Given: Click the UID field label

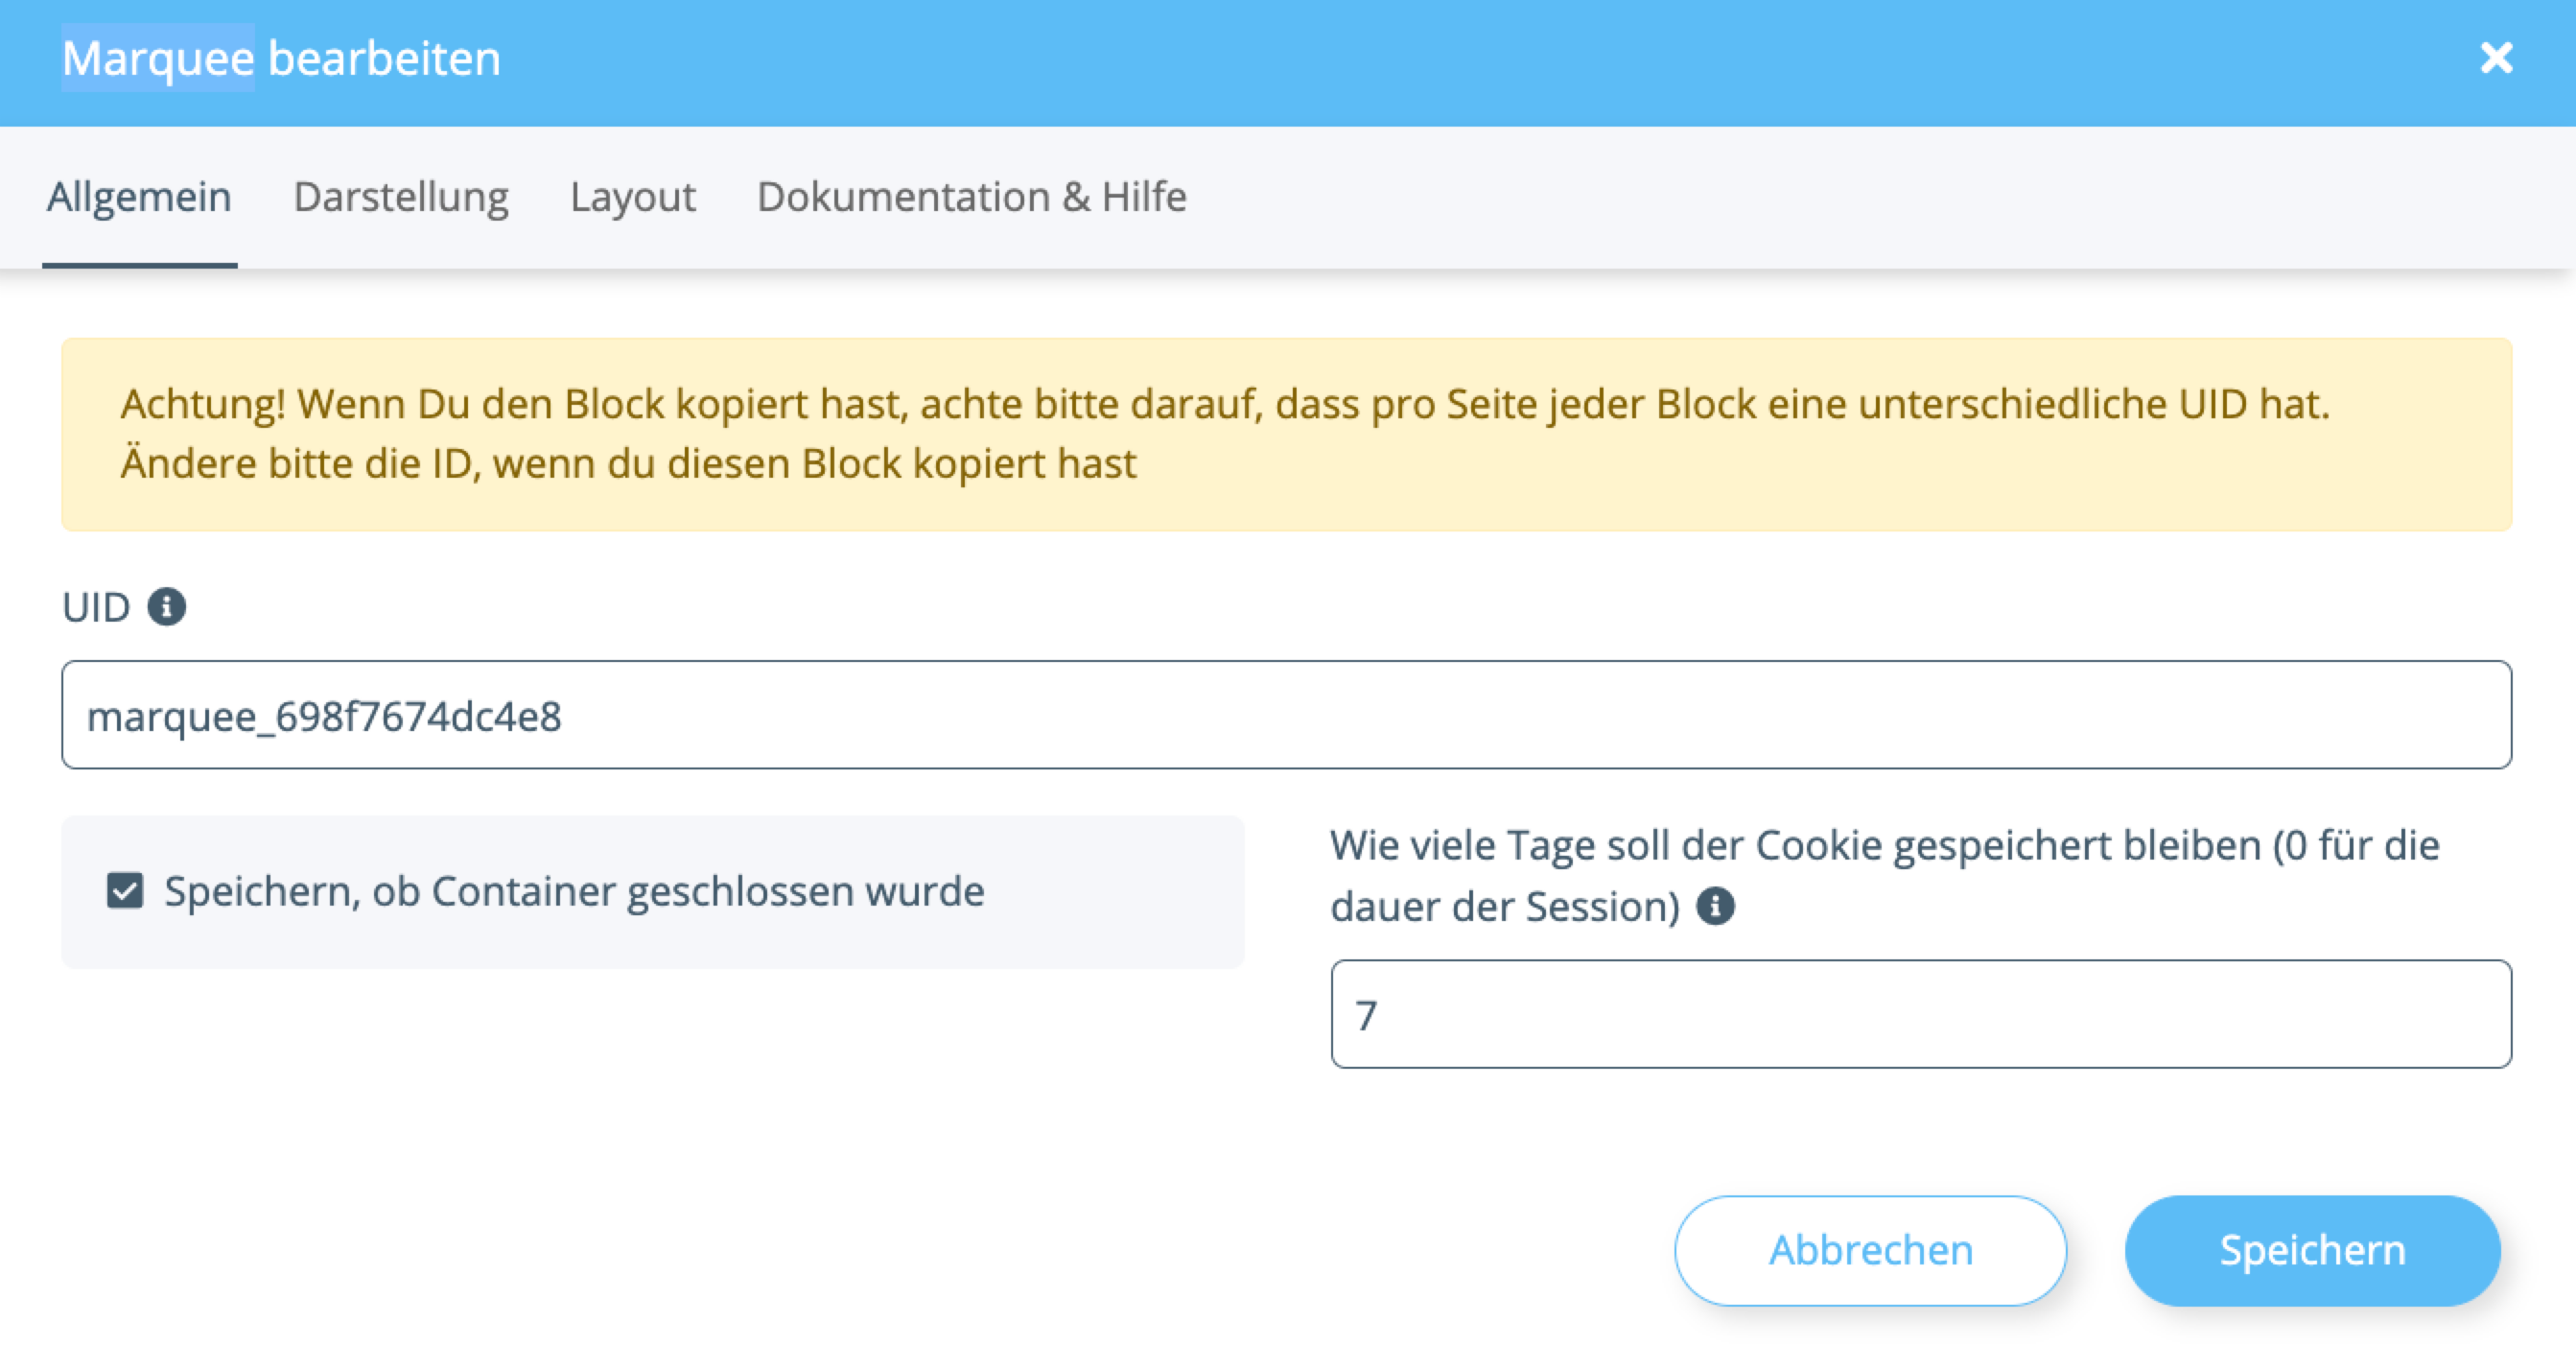Looking at the screenshot, I should point(96,607).
